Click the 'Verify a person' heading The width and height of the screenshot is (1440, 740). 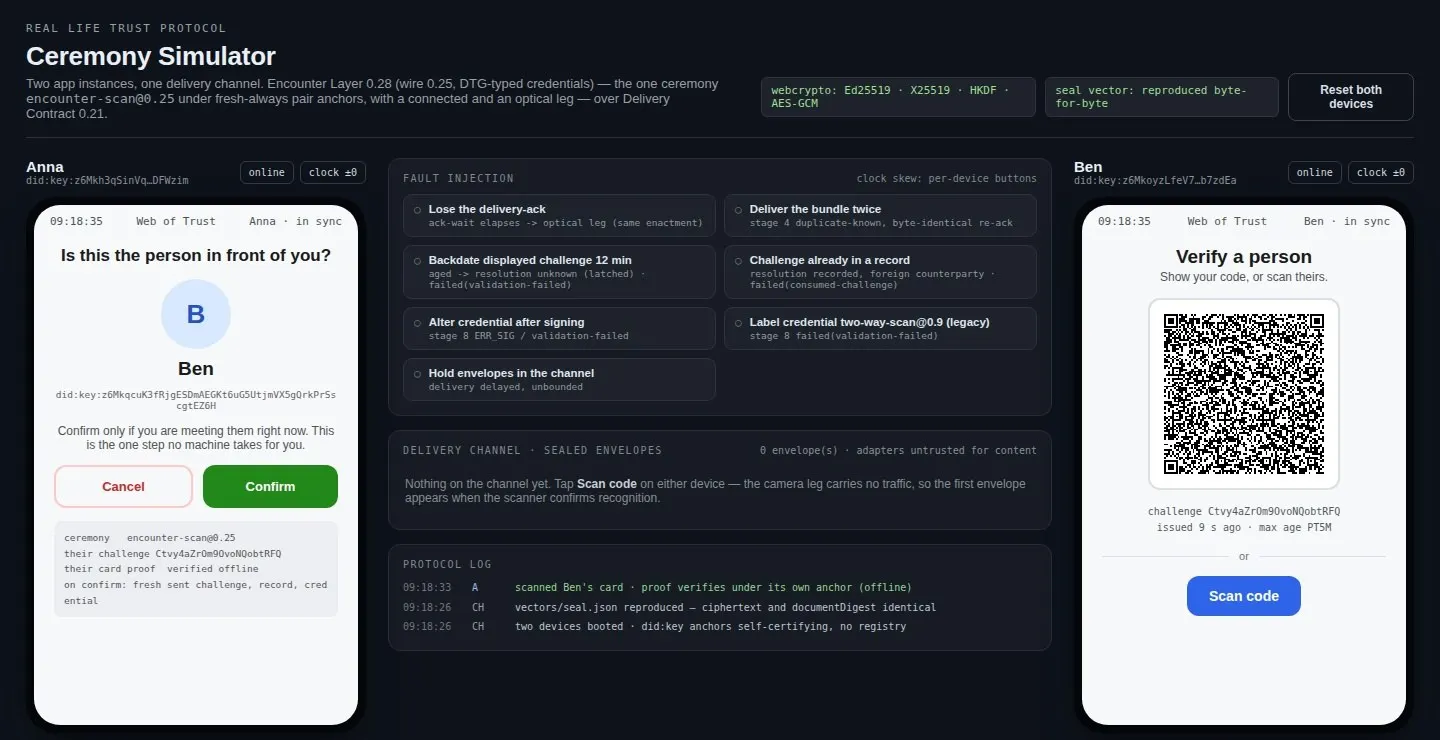pos(1244,257)
